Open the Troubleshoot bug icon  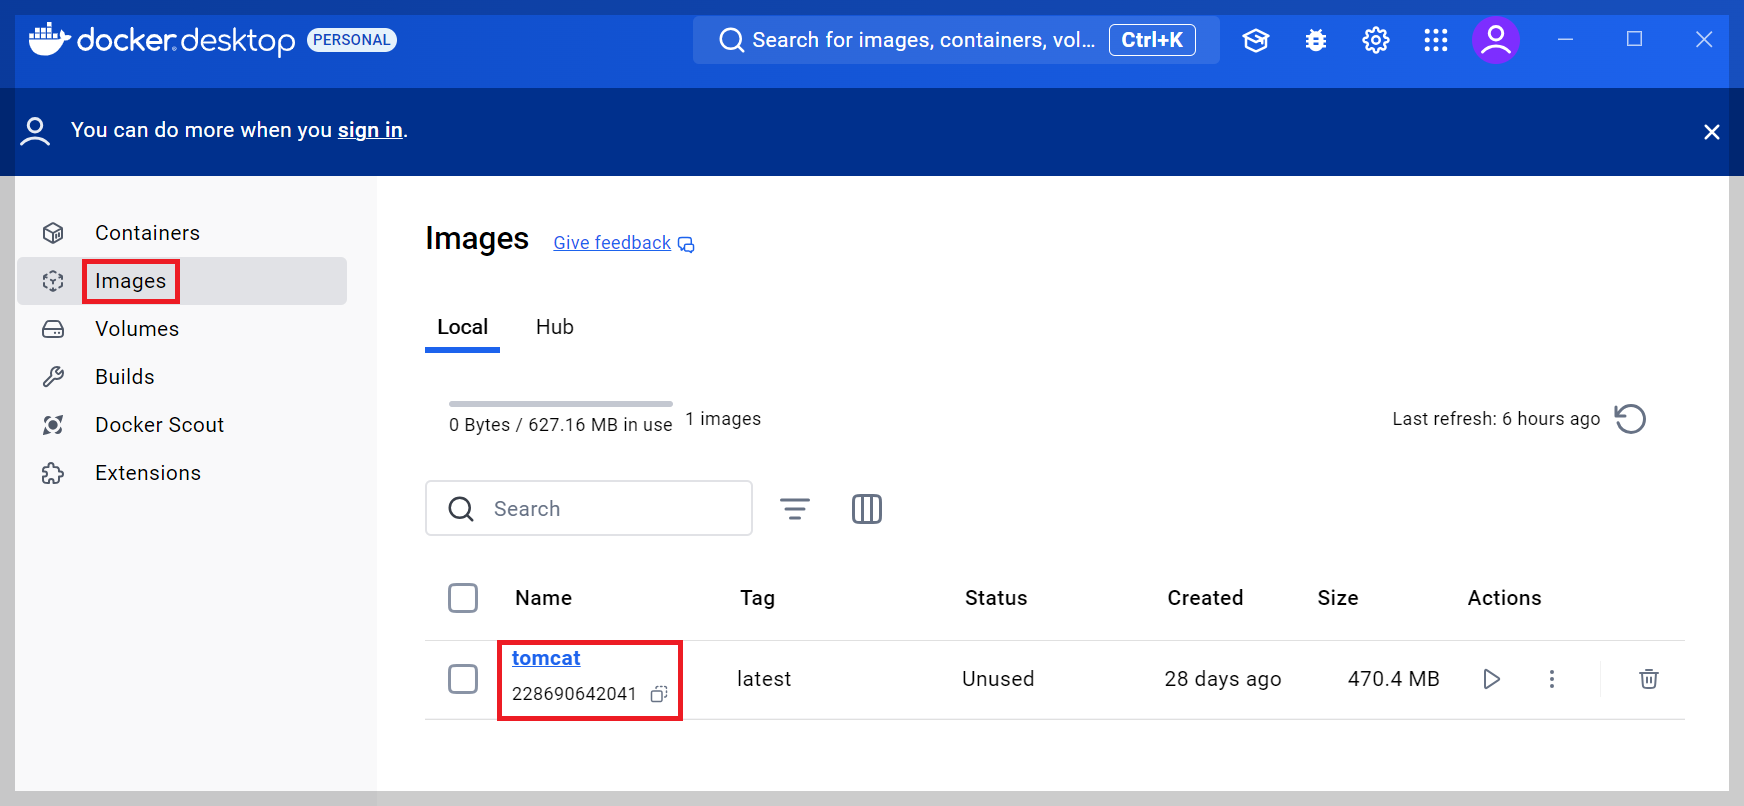tap(1316, 40)
